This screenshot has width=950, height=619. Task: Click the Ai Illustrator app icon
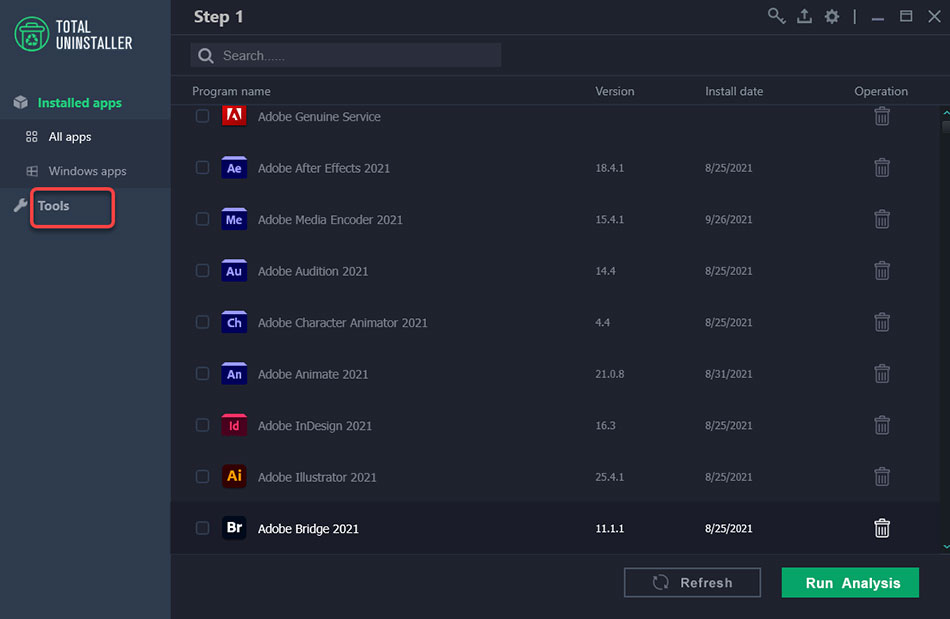(234, 476)
